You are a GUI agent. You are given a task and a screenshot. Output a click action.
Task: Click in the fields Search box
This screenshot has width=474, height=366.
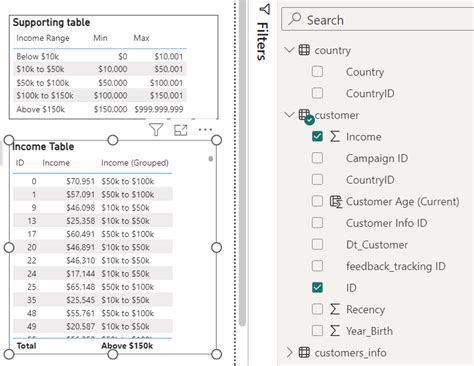378,20
